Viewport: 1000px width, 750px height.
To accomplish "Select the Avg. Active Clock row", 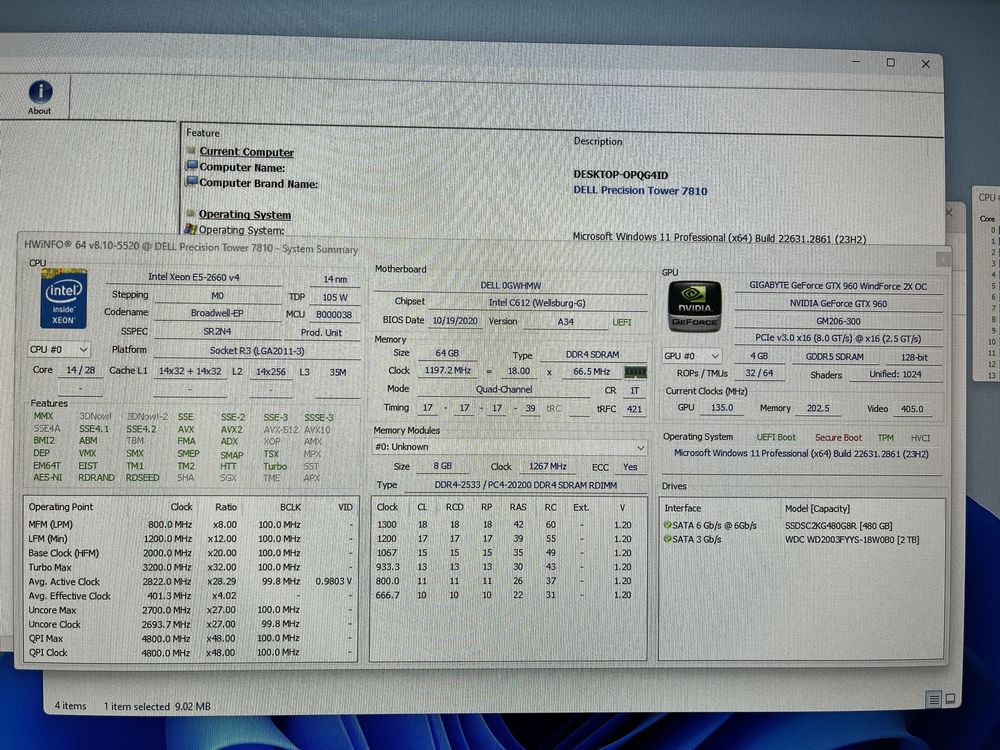I will coord(191,582).
